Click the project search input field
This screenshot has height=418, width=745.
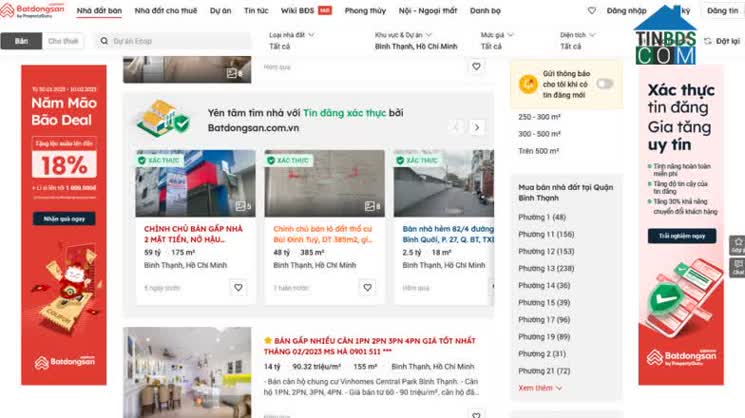coord(177,41)
